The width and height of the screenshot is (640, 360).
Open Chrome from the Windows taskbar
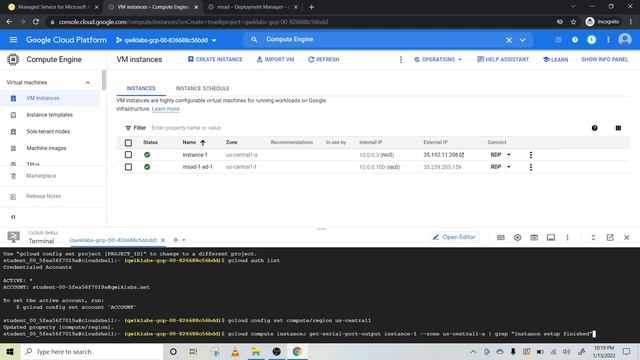pyautogui.click(x=297, y=351)
